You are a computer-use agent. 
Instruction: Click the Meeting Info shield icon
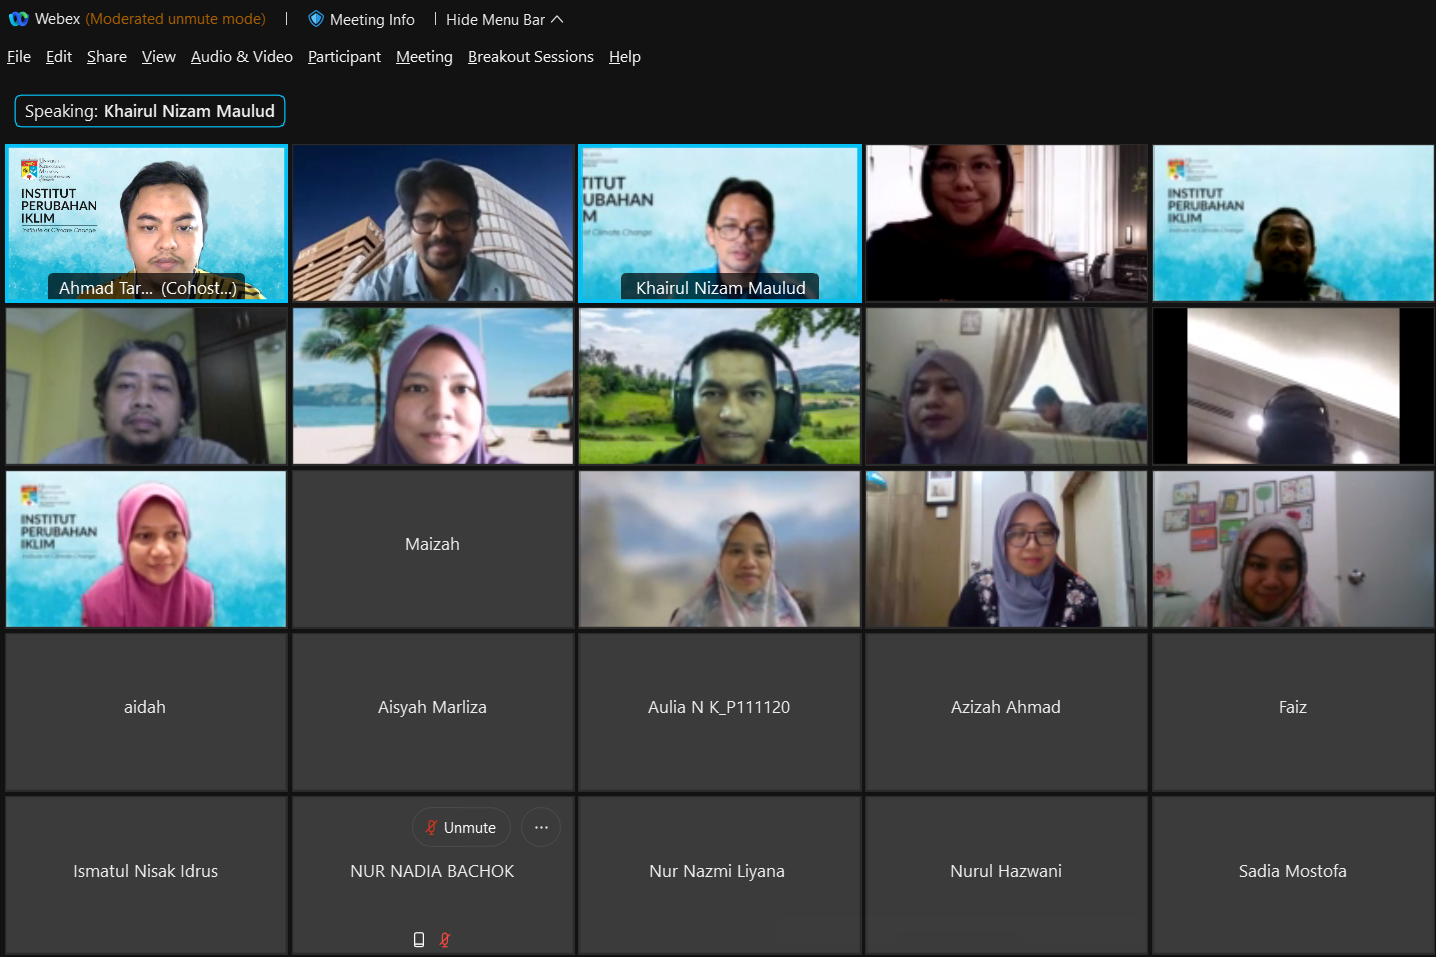tap(316, 19)
